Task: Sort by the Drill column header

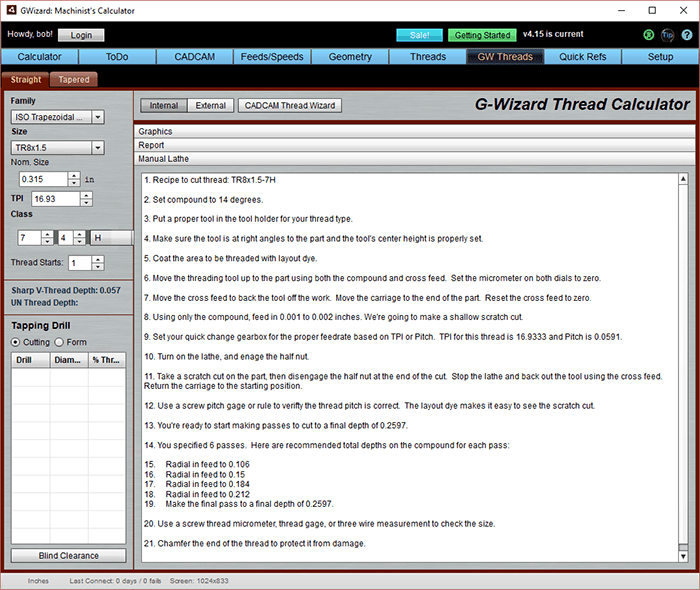Action: [30, 360]
